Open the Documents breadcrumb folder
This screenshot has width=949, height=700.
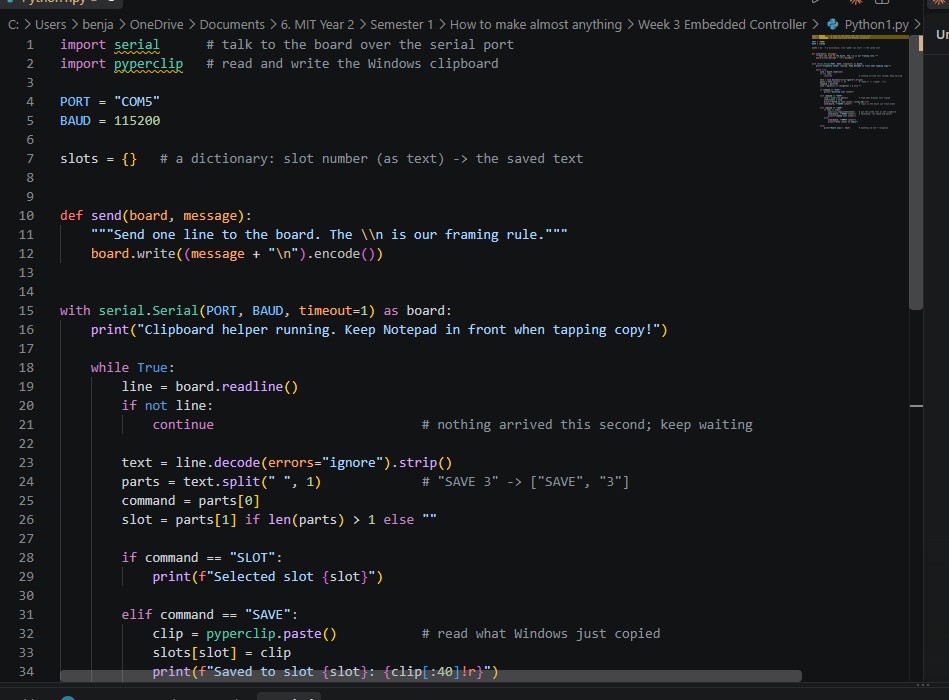coord(232,24)
